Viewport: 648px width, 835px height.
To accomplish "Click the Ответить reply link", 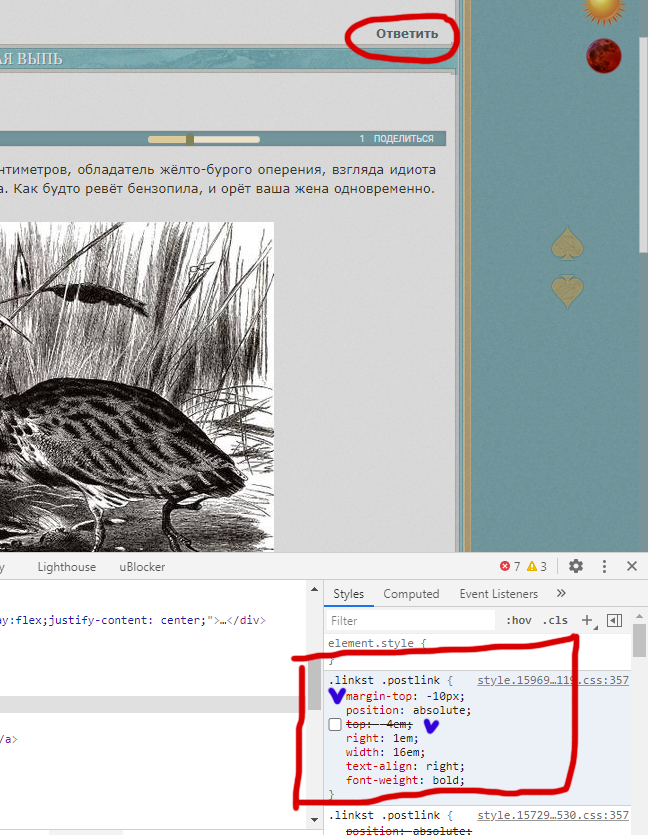I will tap(407, 33).
